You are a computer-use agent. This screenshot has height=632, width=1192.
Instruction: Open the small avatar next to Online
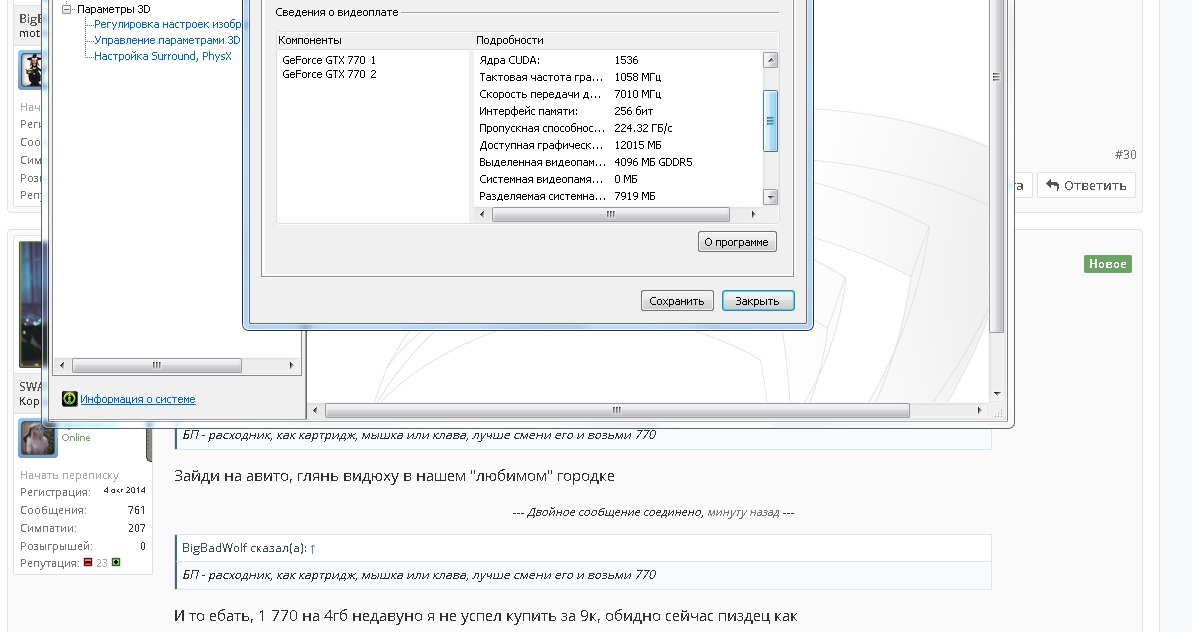point(36,438)
